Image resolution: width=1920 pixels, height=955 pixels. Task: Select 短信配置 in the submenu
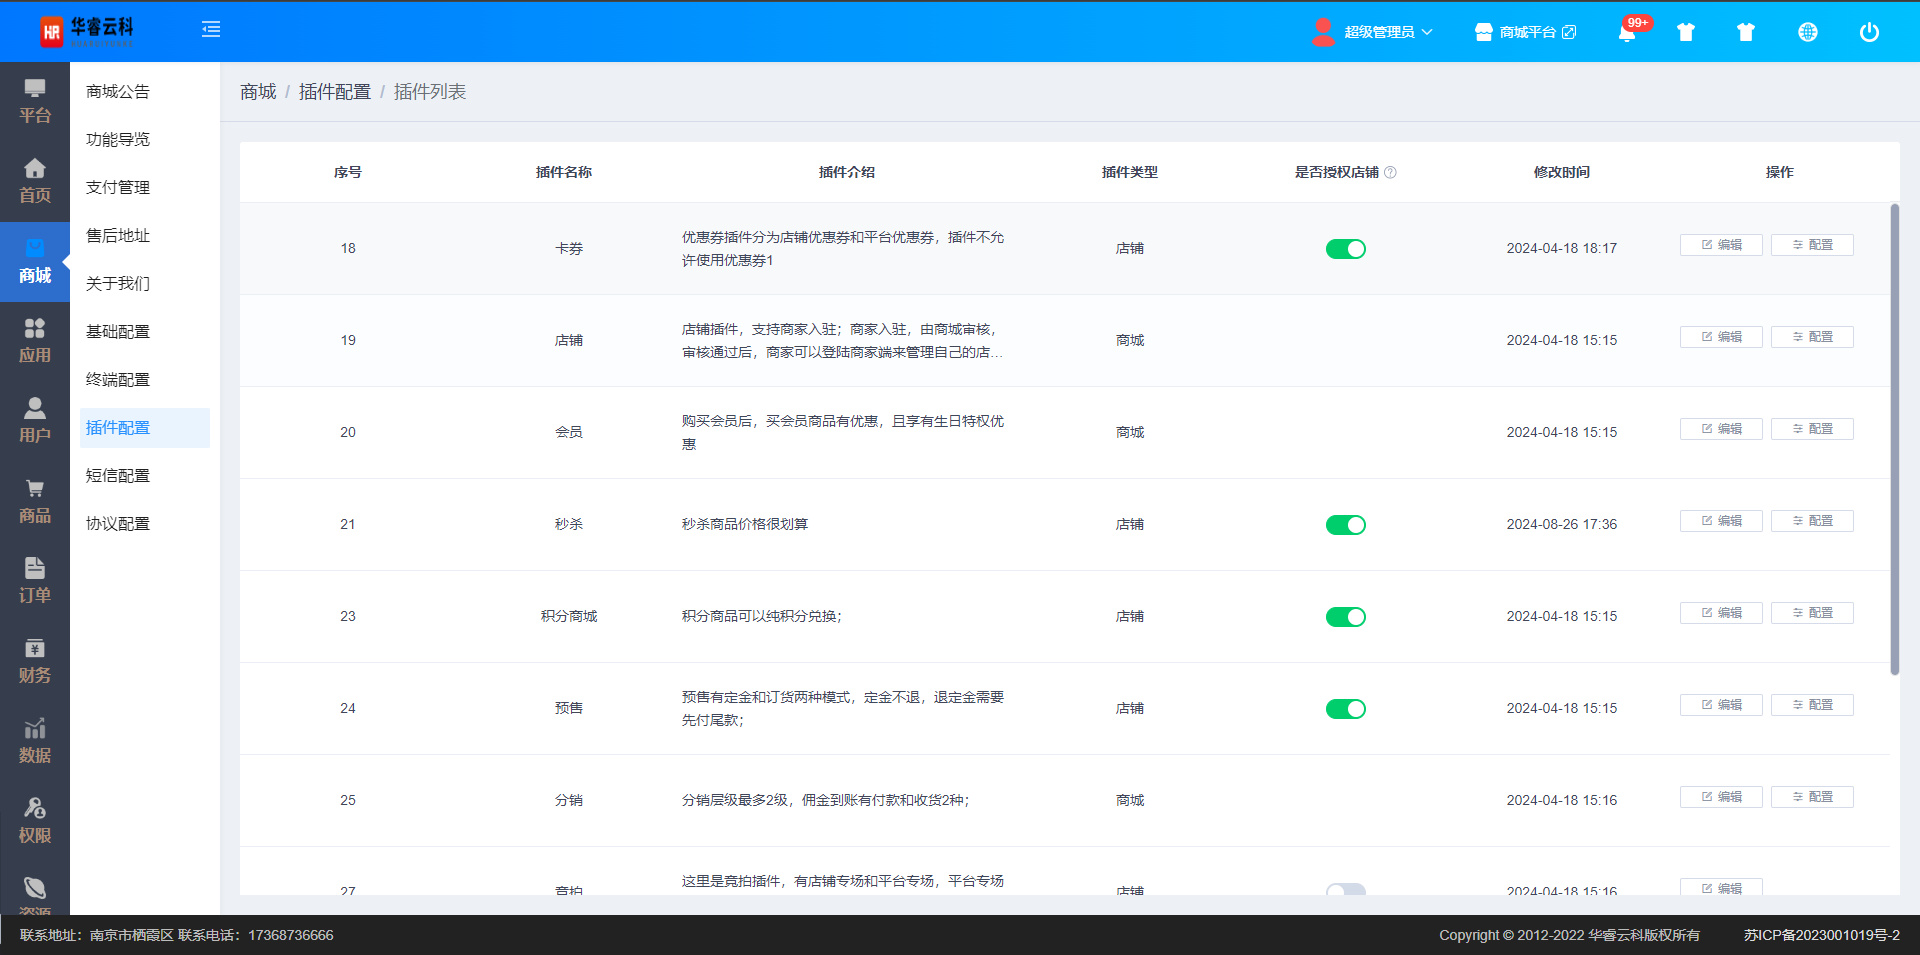click(118, 475)
